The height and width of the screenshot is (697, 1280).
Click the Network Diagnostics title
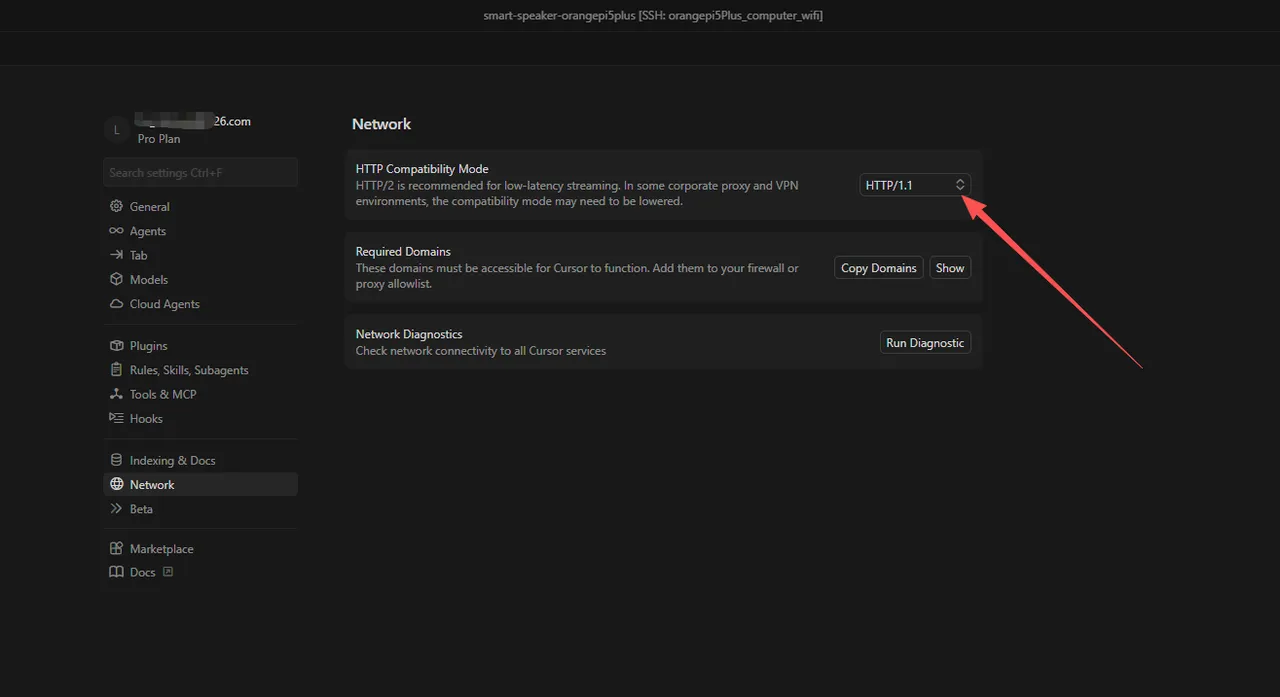[x=409, y=334]
